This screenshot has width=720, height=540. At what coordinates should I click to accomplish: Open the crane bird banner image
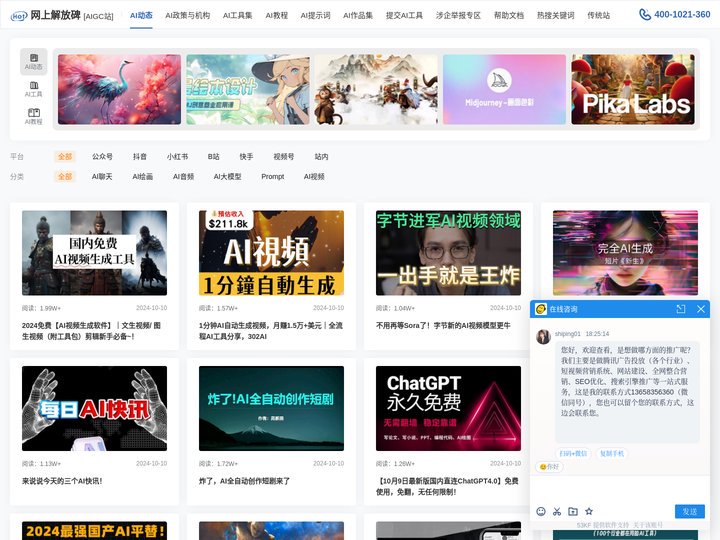pyautogui.click(x=119, y=89)
